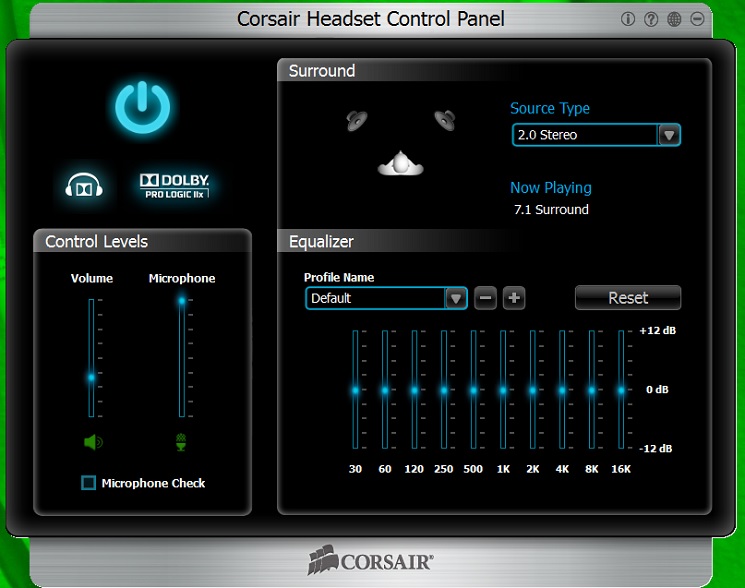The width and height of the screenshot is (745, 588).
Task: Select the front left speaker icon
Action: [x=357, y=120]
